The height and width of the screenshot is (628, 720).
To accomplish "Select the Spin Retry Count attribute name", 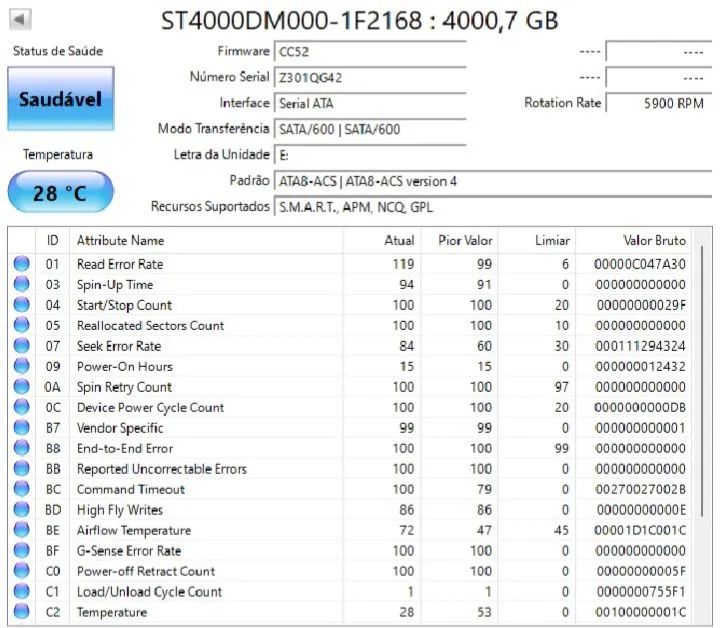I will click(x=124, y=387).
